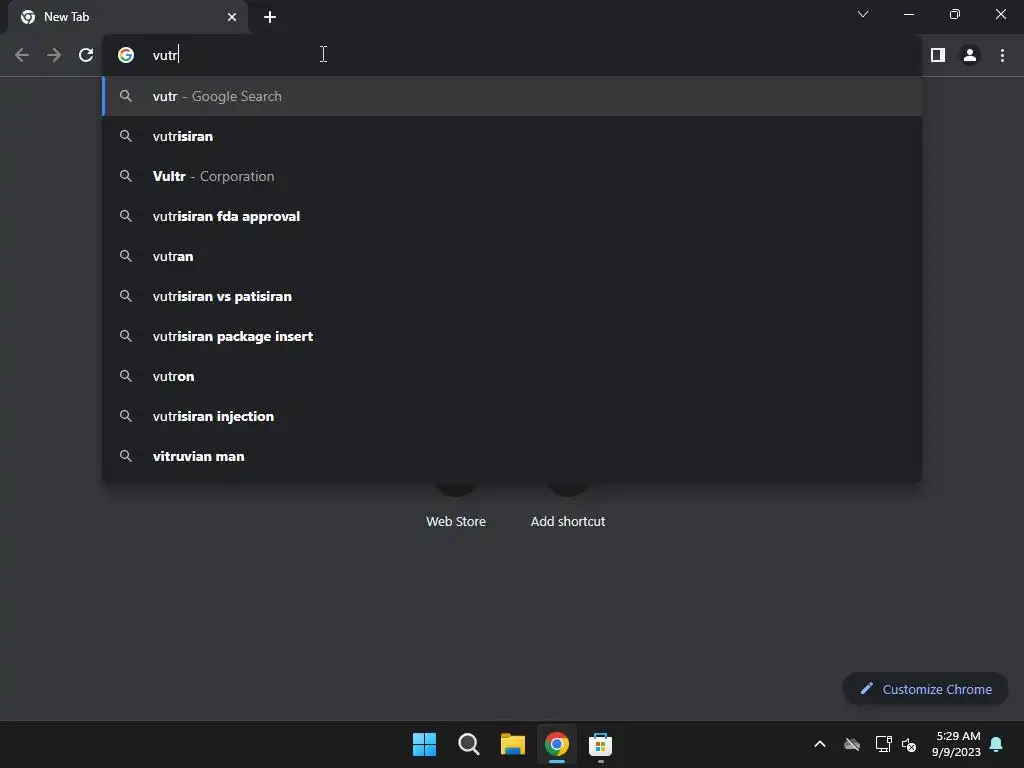Pick 'vutrisiran fda approval' suggestion
1024x768 pixels.
(512, 216)
